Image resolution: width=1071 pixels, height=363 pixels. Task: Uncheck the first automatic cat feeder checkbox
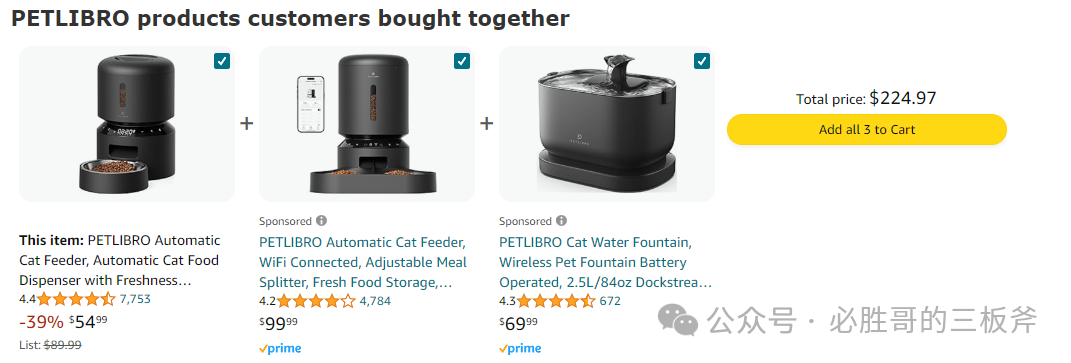tap(222, 62)
